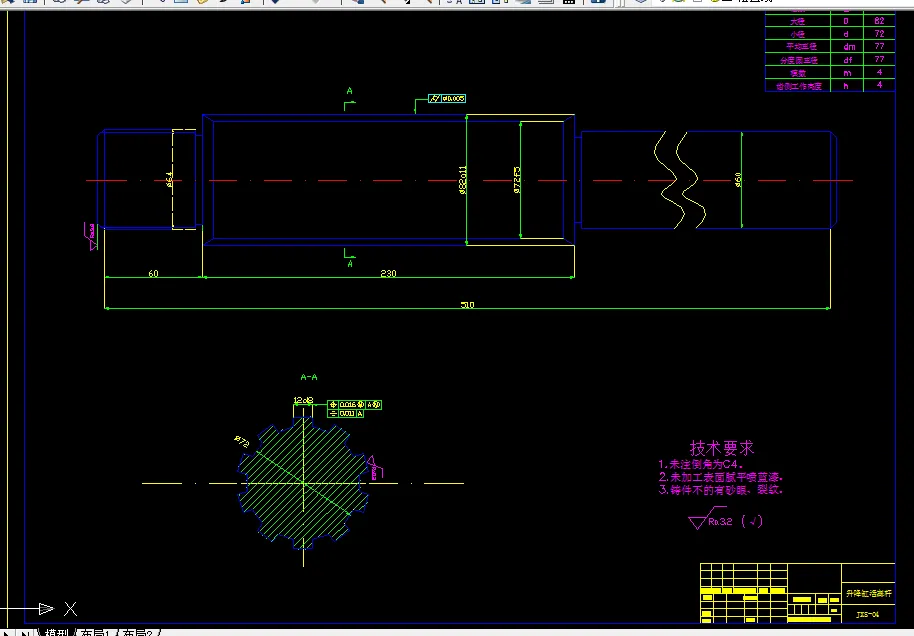The image size is (914, 636).
Task: Select the position tolerance frame 0.015
Action: click(x=354, y=405)
